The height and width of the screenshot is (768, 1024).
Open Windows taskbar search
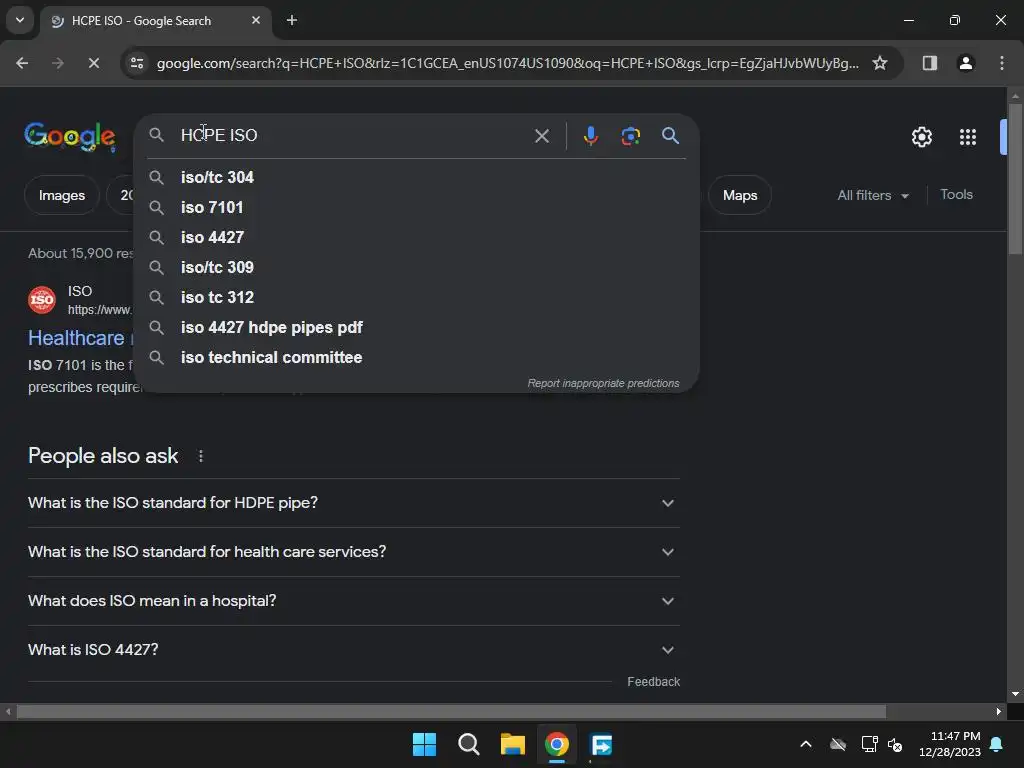(x=469, y=744)
